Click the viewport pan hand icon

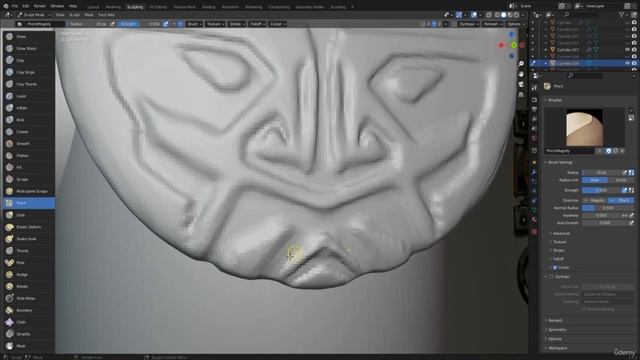(x=521, y=74)
